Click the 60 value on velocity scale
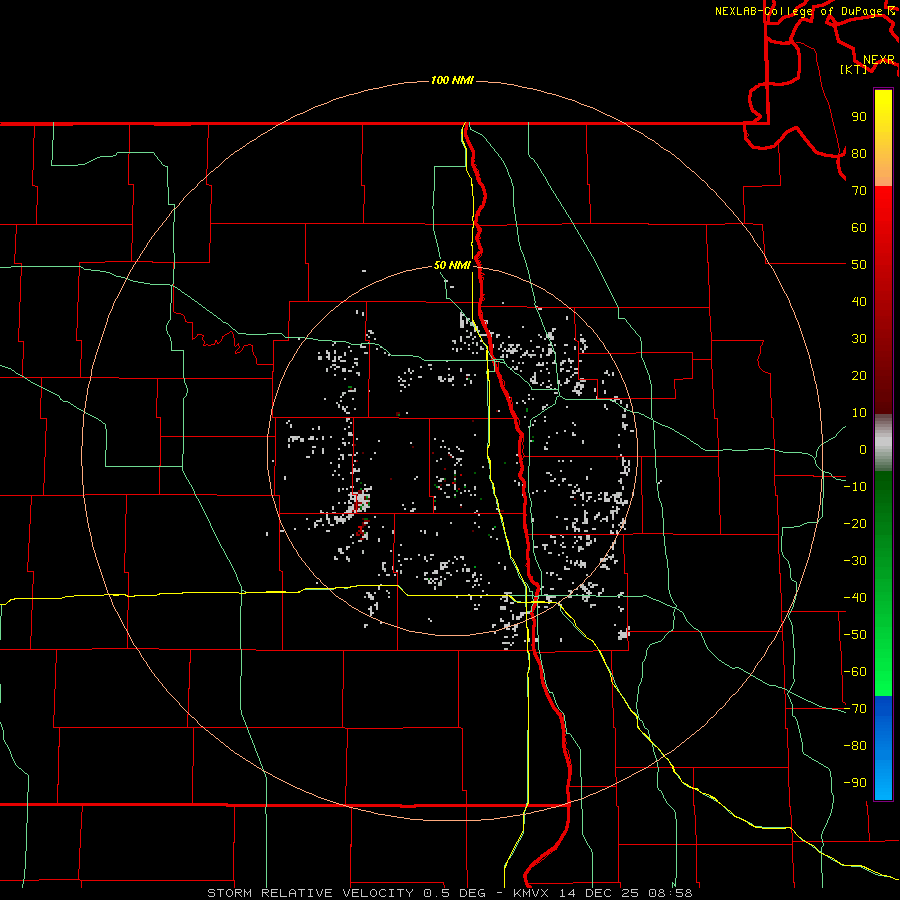The height and width of the screenshot is (900, 900). coord(859,227)
